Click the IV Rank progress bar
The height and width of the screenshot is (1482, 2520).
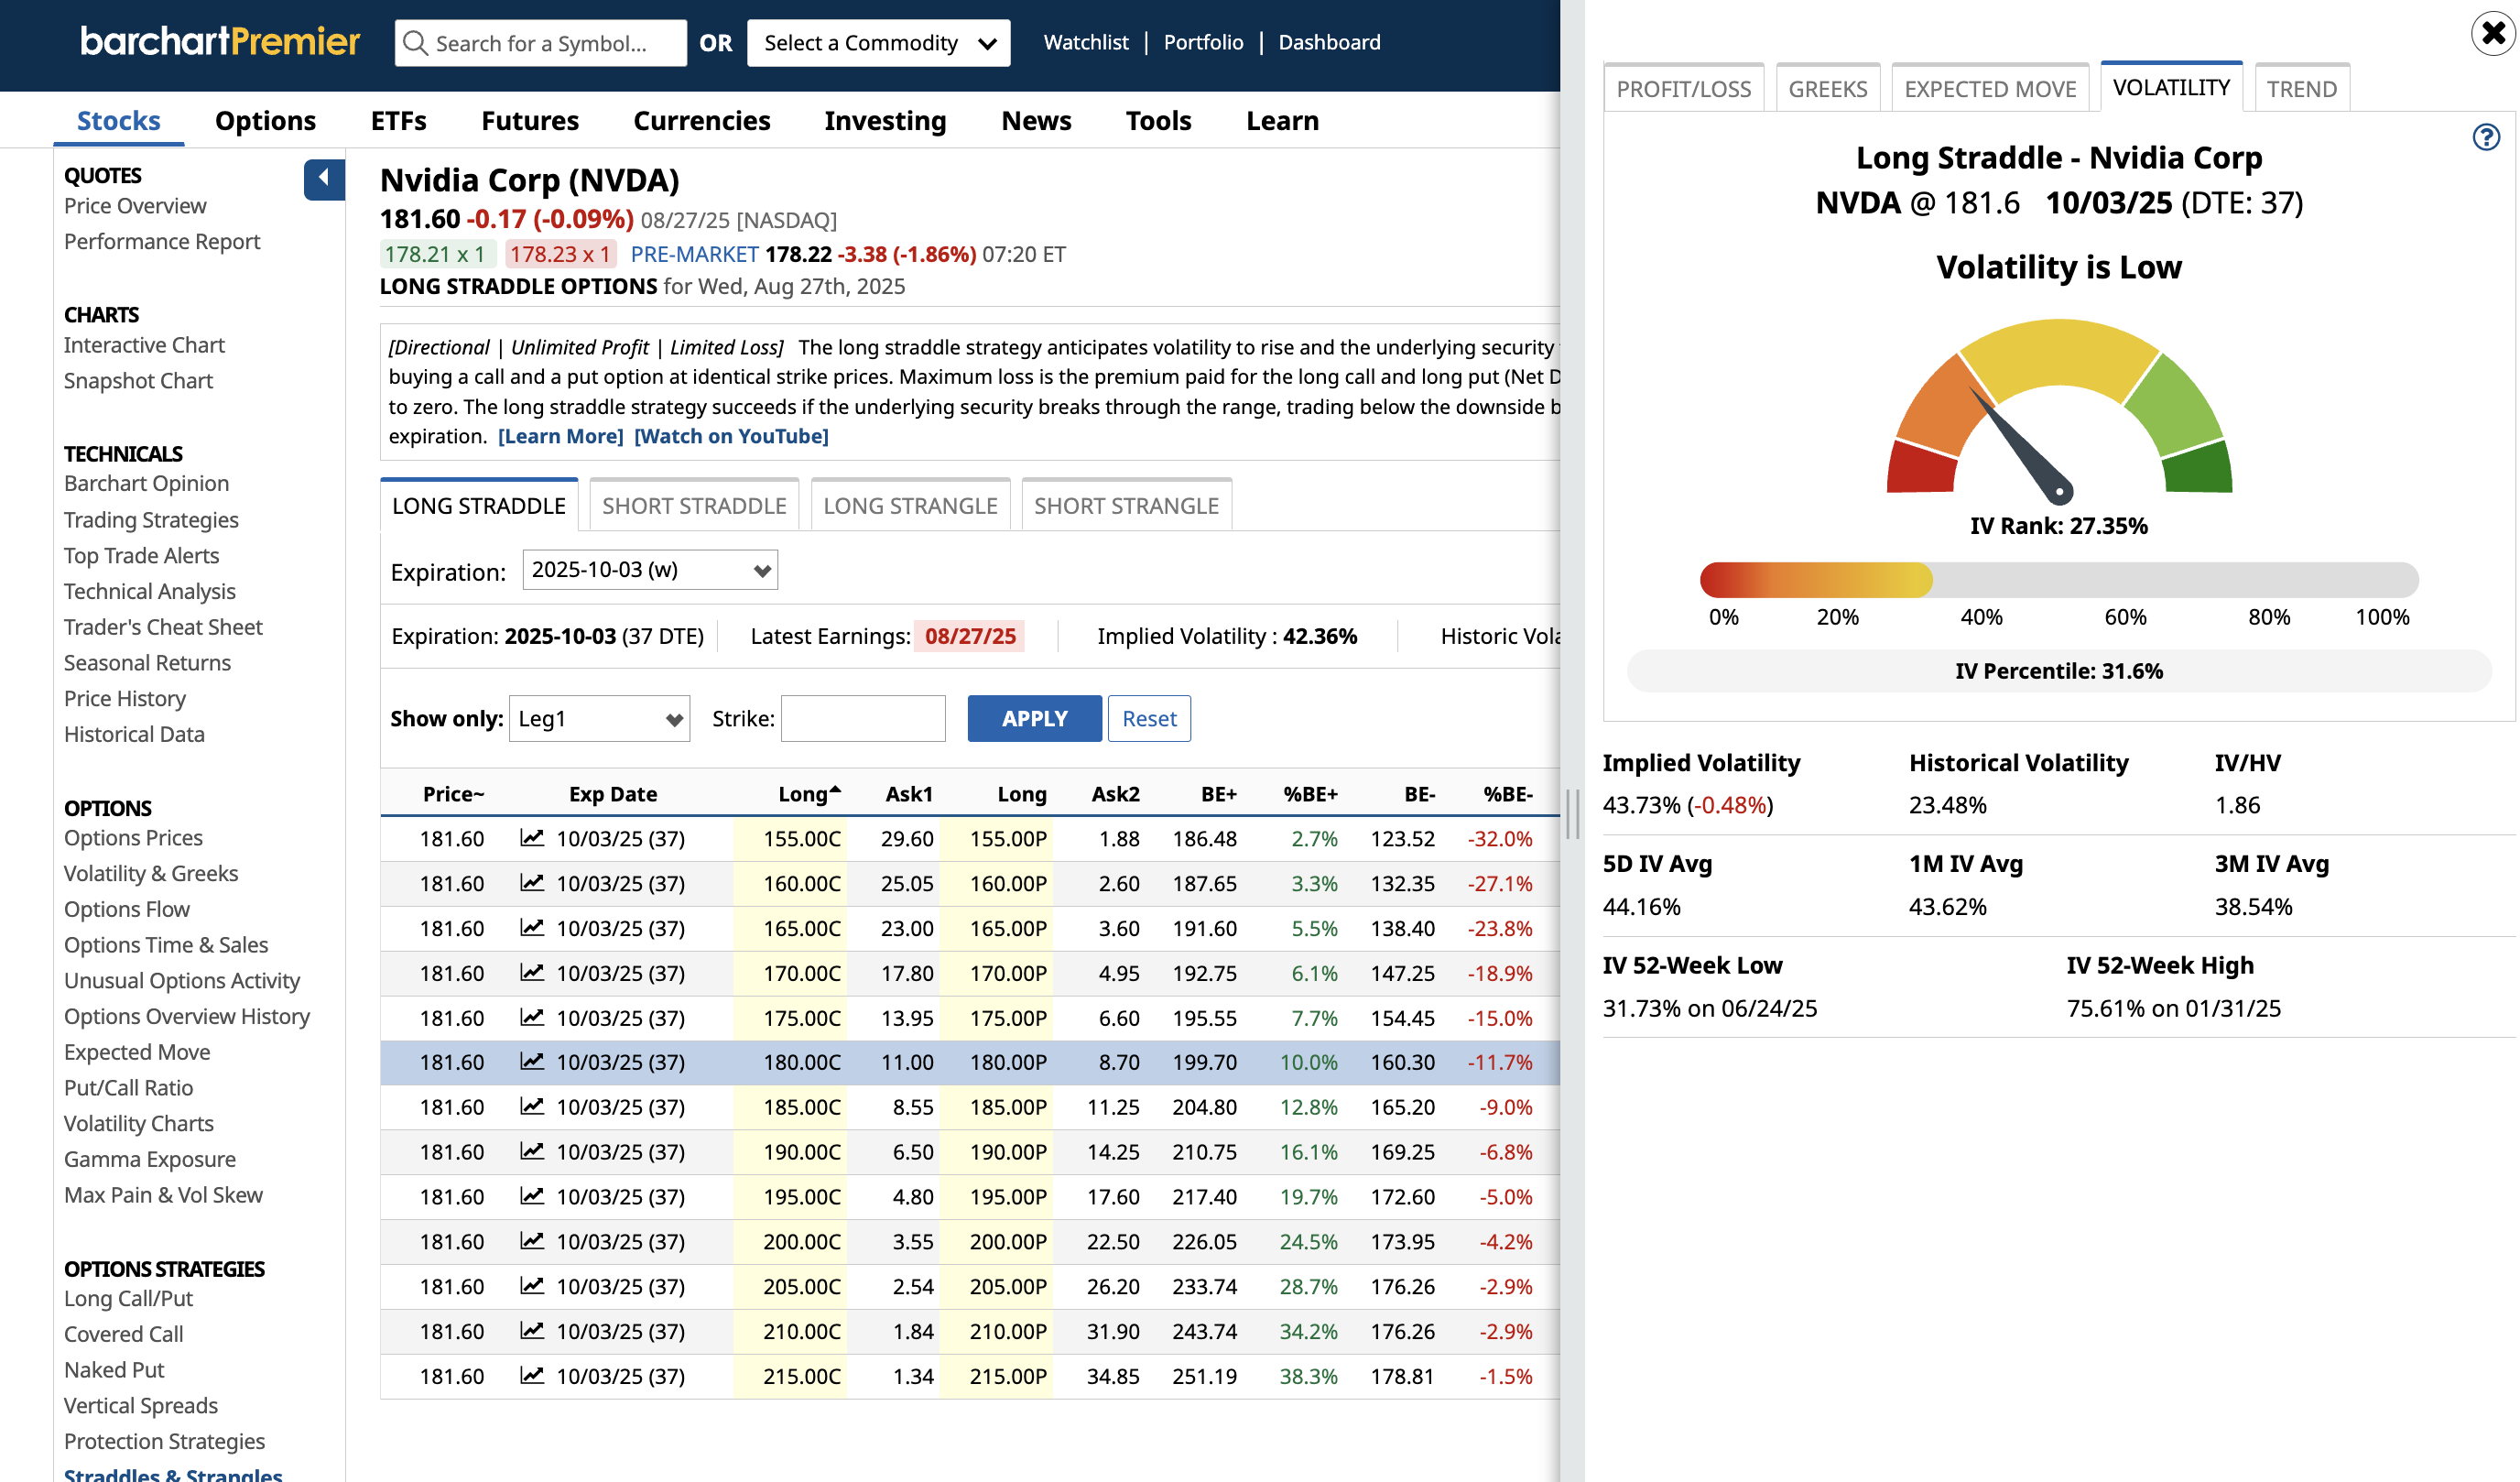tap(2059, 580)
